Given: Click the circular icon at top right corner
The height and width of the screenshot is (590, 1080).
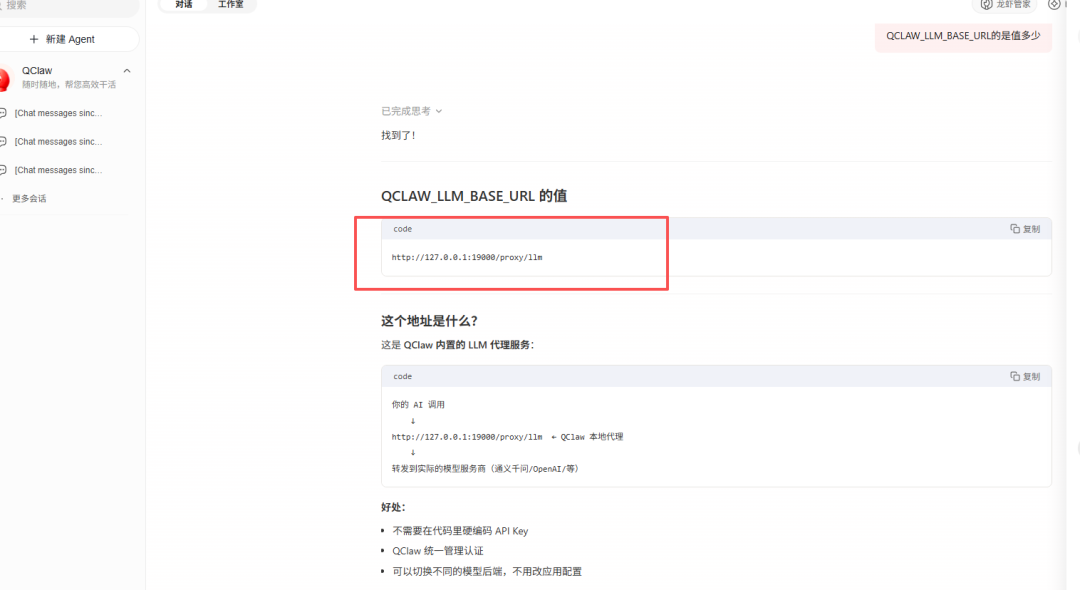Looking at the screenshot, I should point(1054,4).
